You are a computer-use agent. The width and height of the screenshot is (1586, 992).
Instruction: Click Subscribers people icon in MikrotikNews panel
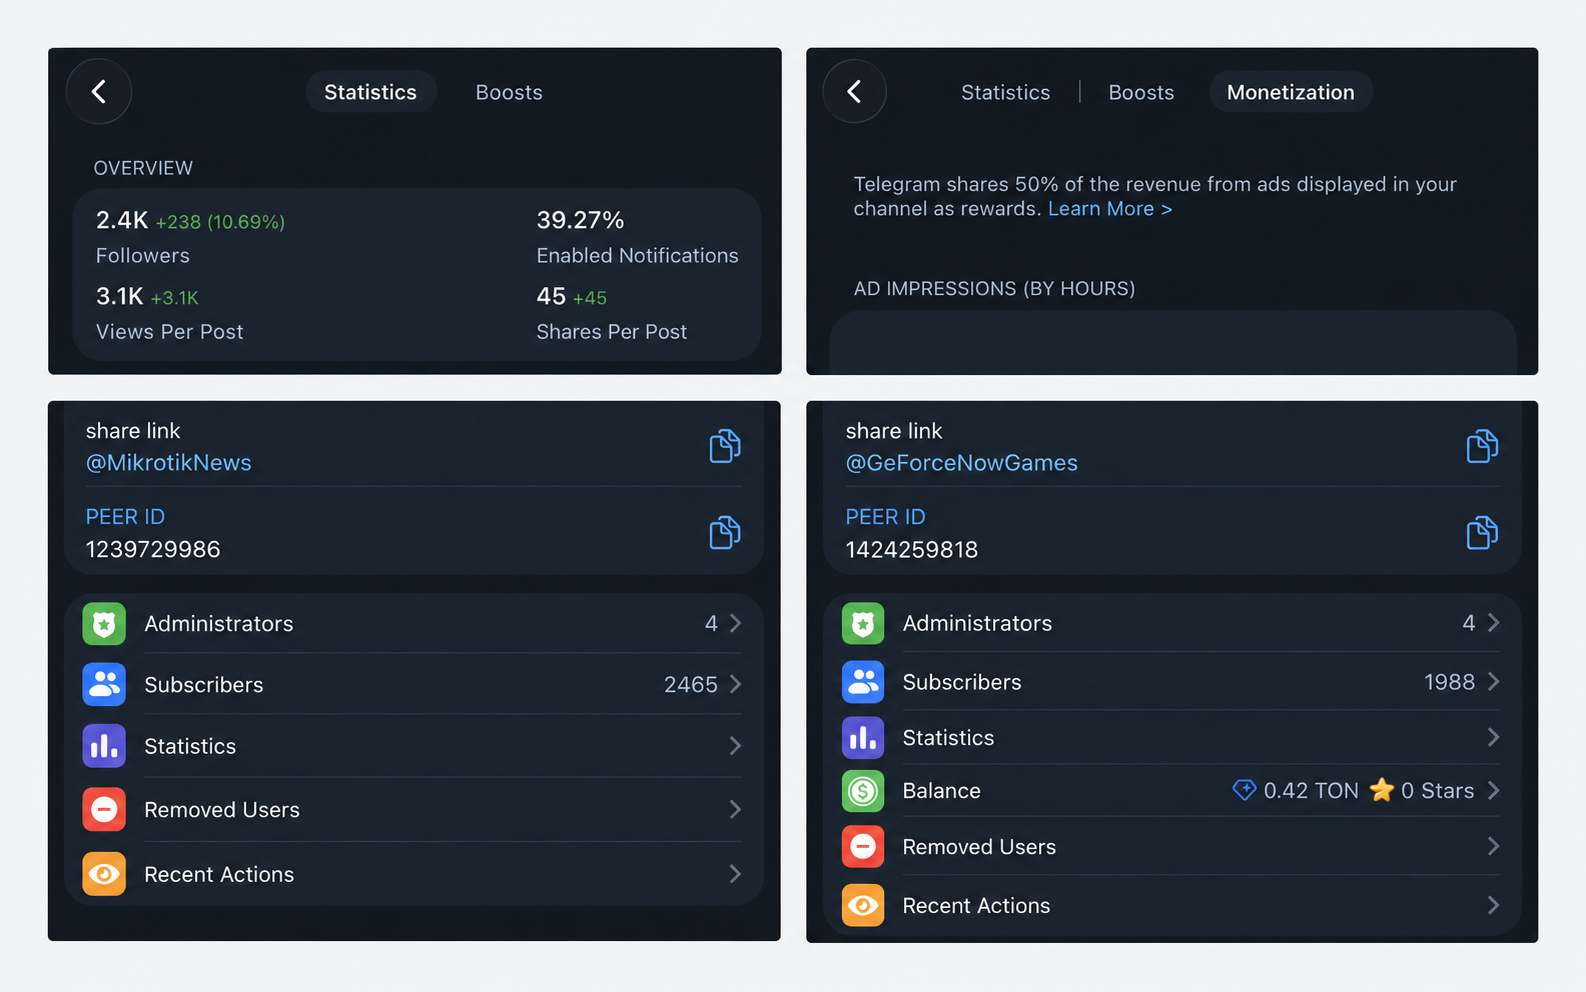point(104,685)
